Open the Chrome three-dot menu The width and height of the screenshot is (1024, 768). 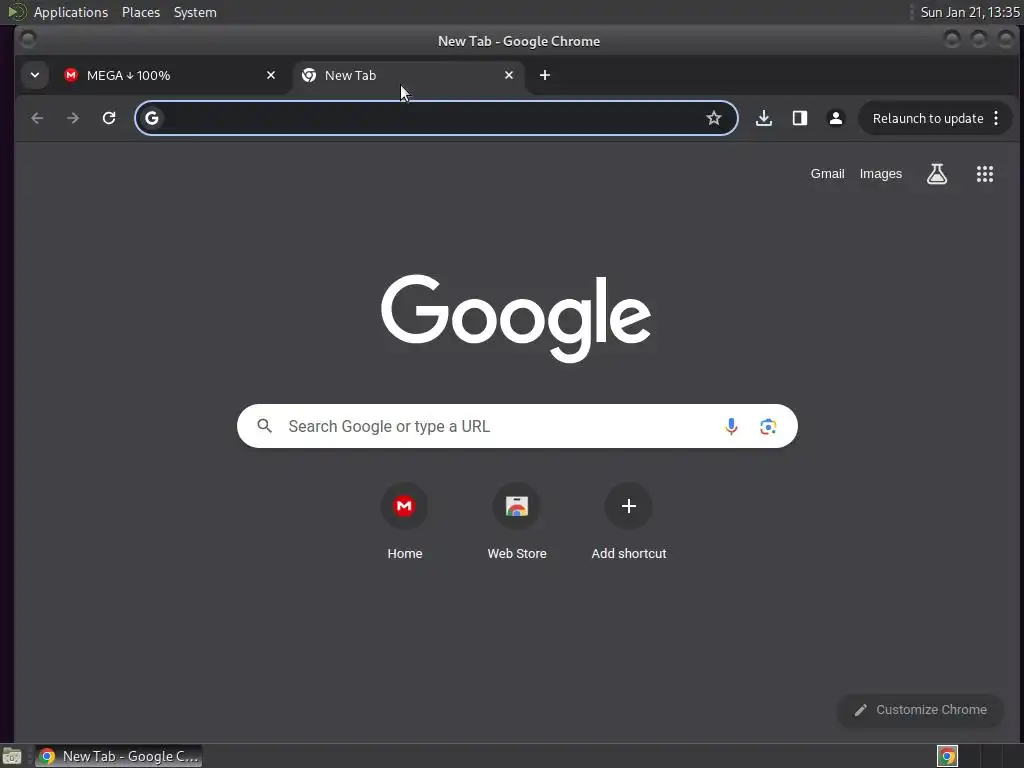[996, 118]
